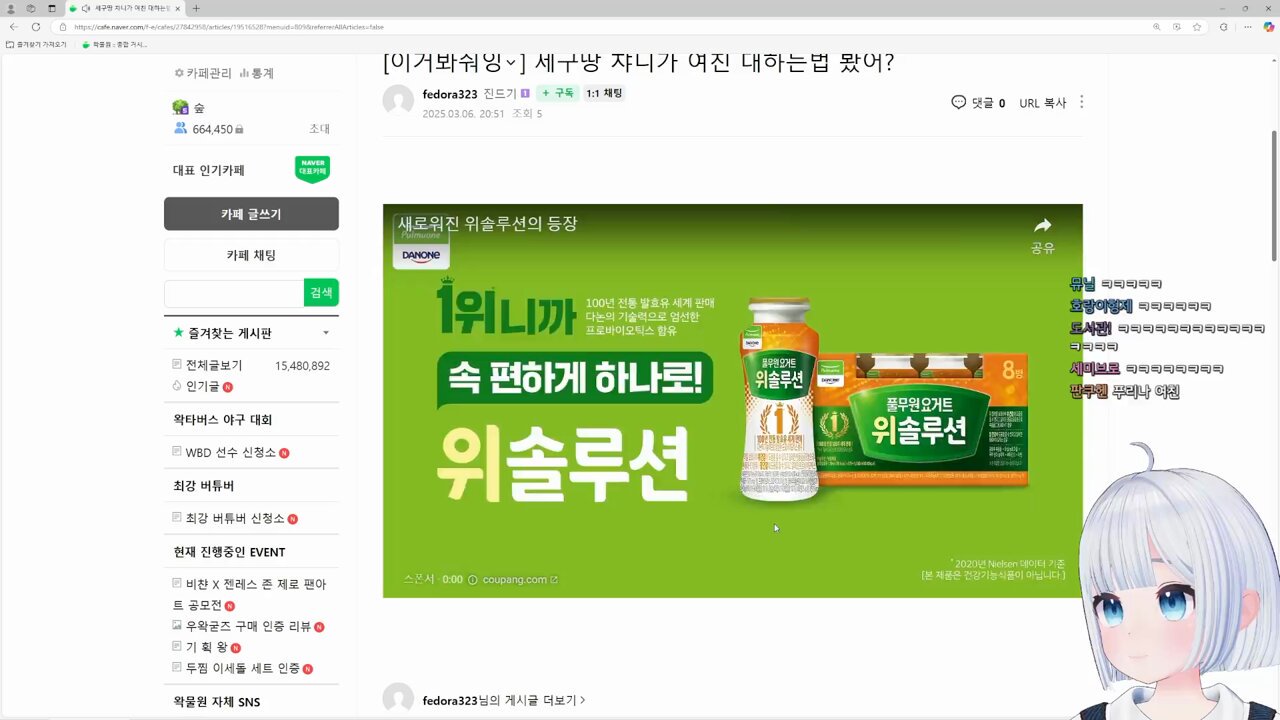Click 현재 진행중인 EVENT header
This screenshot has height=720, width=1280.
point(229,552)
